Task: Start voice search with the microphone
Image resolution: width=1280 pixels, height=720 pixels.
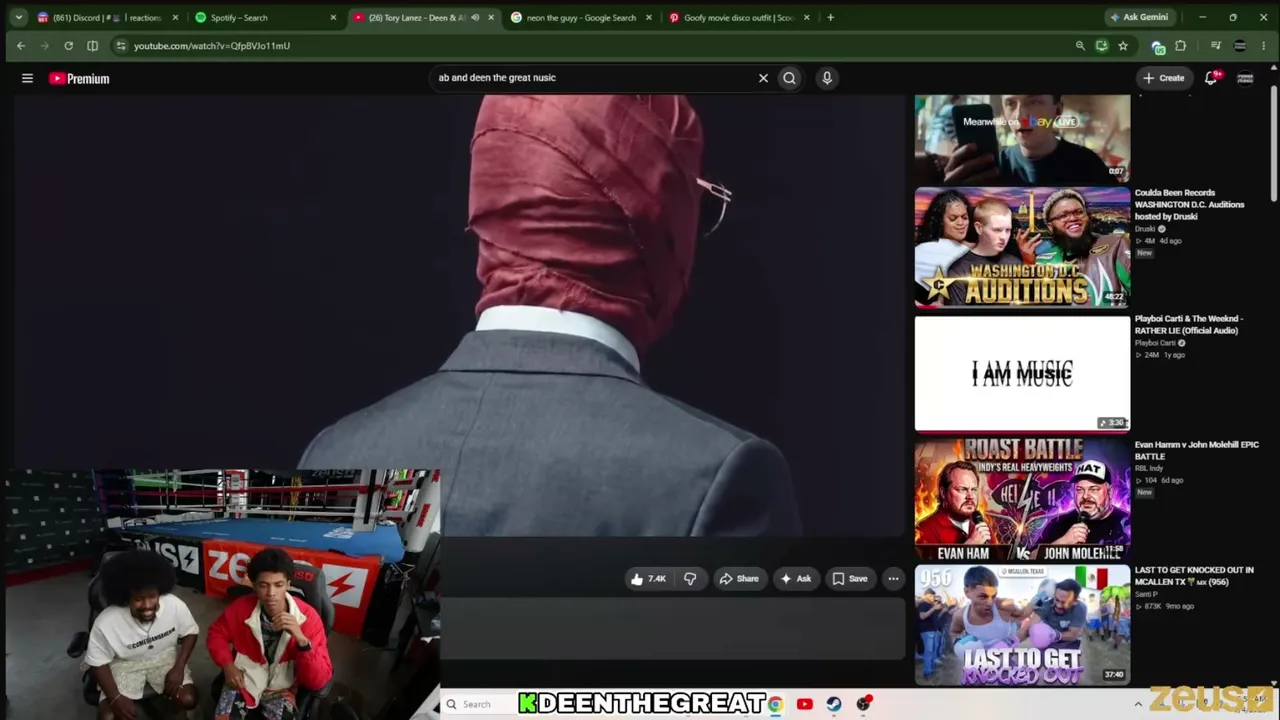Action: pos(827,78)
